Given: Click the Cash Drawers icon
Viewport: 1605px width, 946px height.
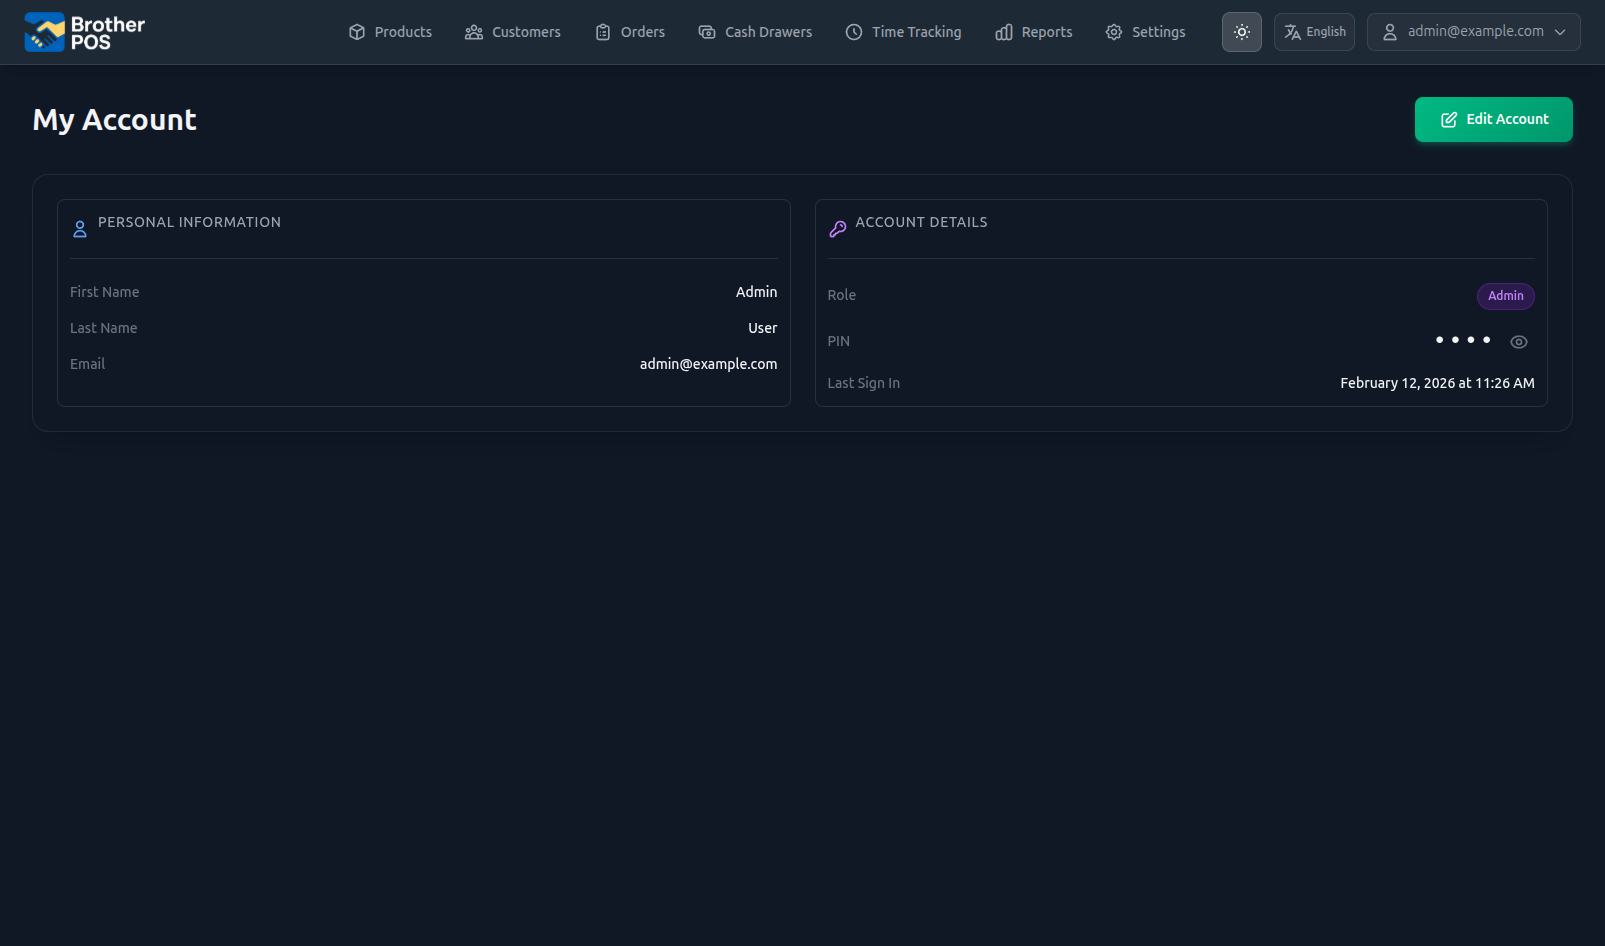Looking at the screenshot, I should point(706,31).
